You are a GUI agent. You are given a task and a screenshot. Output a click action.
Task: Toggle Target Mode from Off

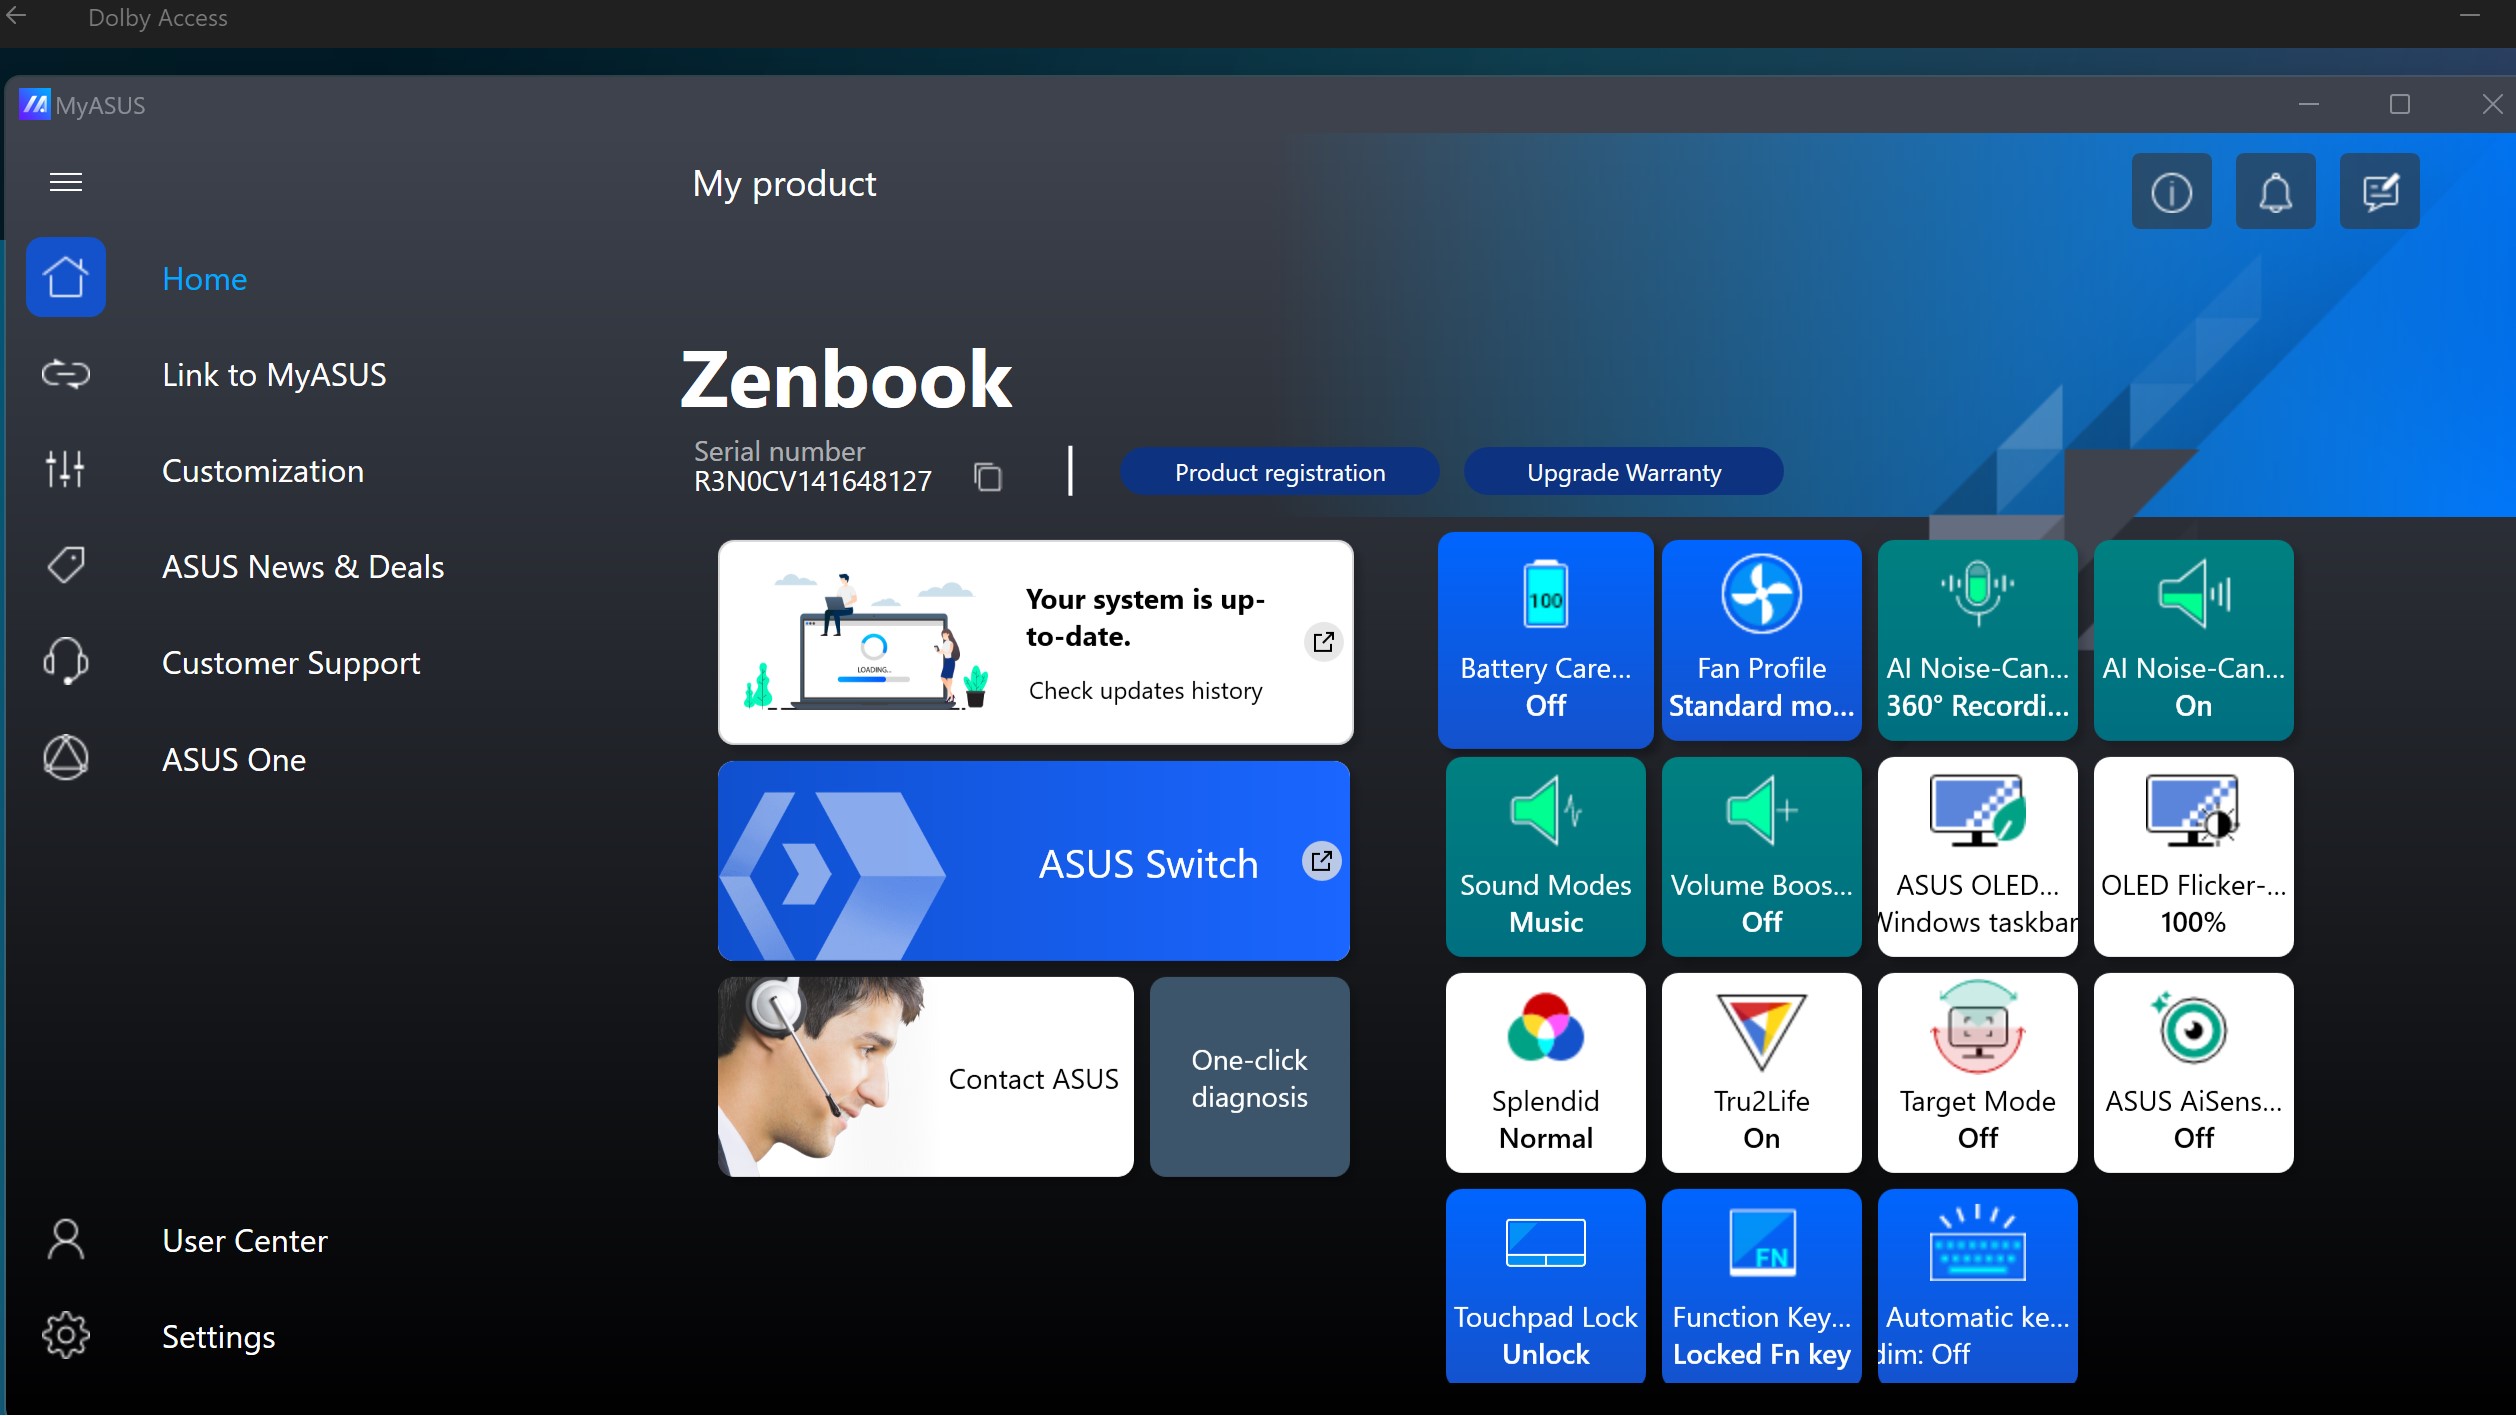pyautogui.click(x=1977, y=1073)
